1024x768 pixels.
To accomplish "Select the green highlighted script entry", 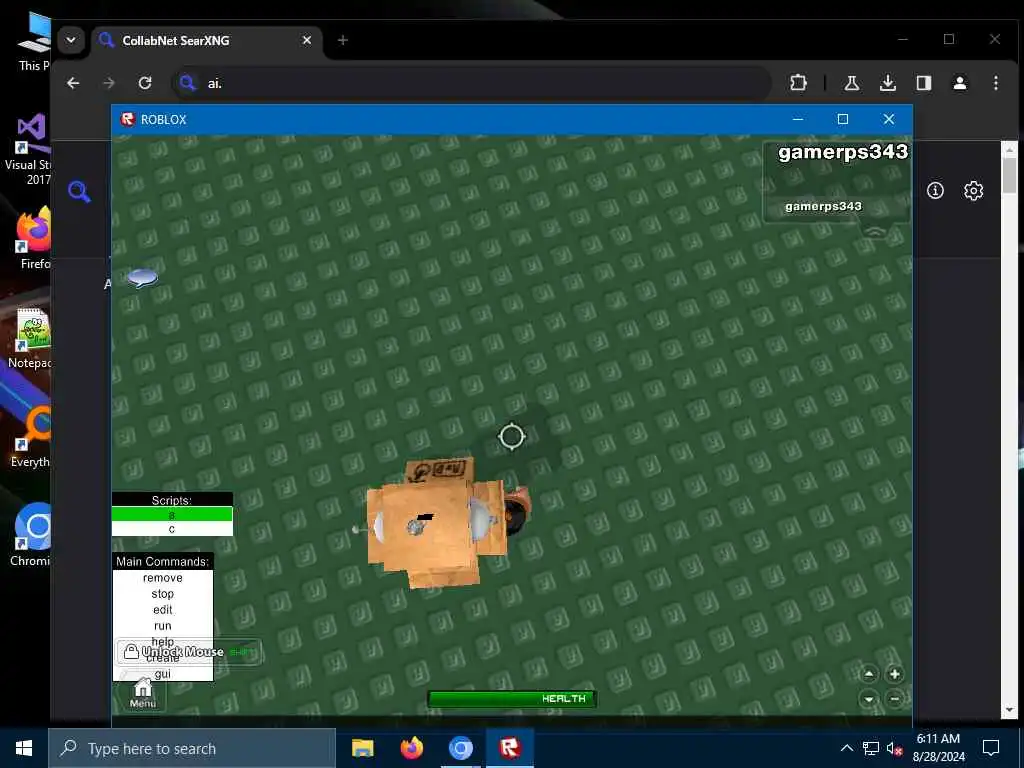I will (172, 515).
